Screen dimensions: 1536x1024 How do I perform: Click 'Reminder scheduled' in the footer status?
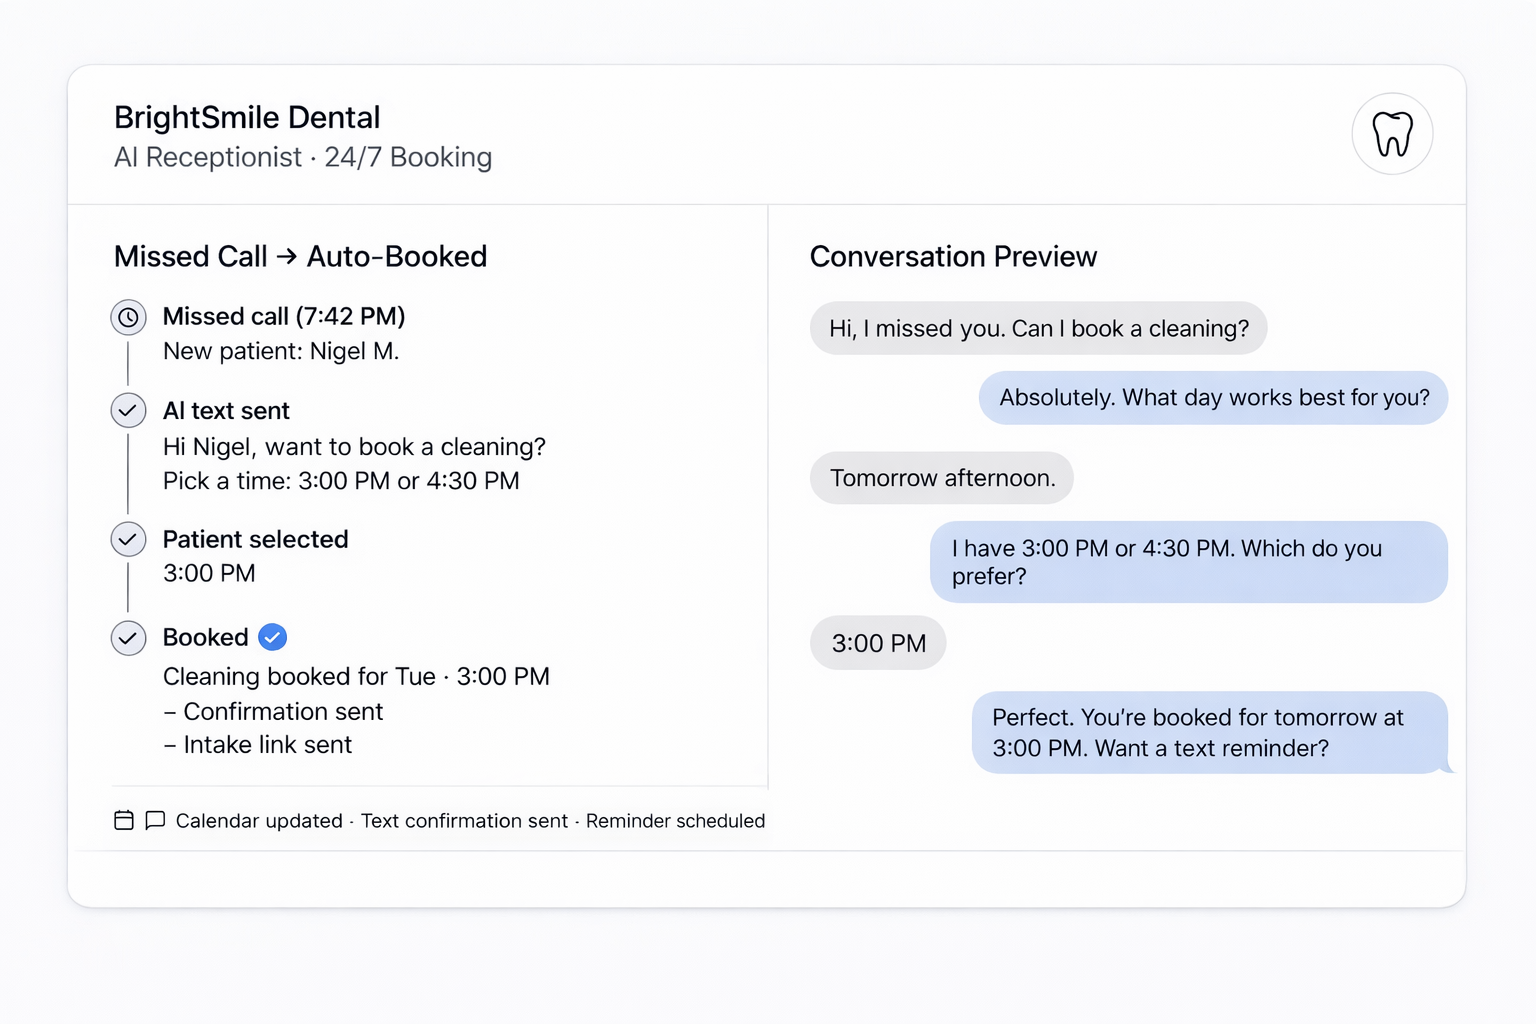tap(675, 821)
